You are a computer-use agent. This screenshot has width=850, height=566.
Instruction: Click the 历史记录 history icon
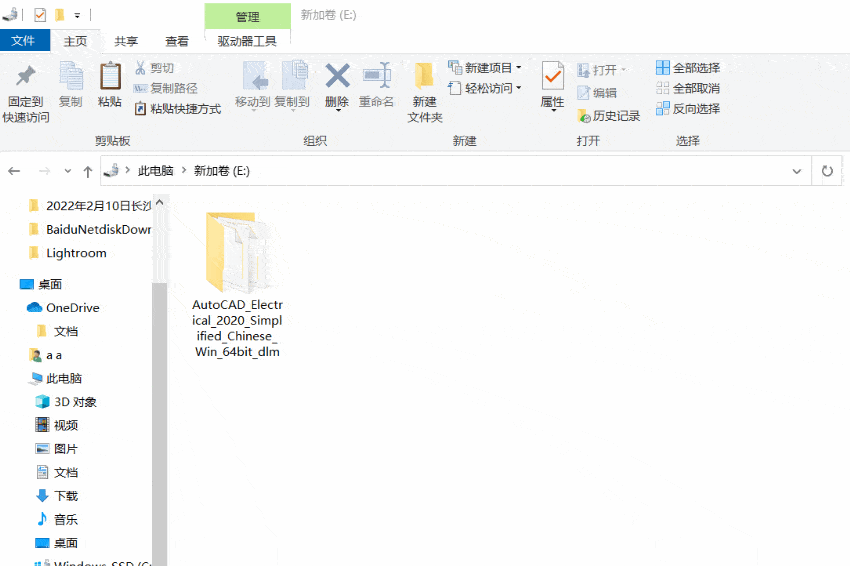(609, 116)
